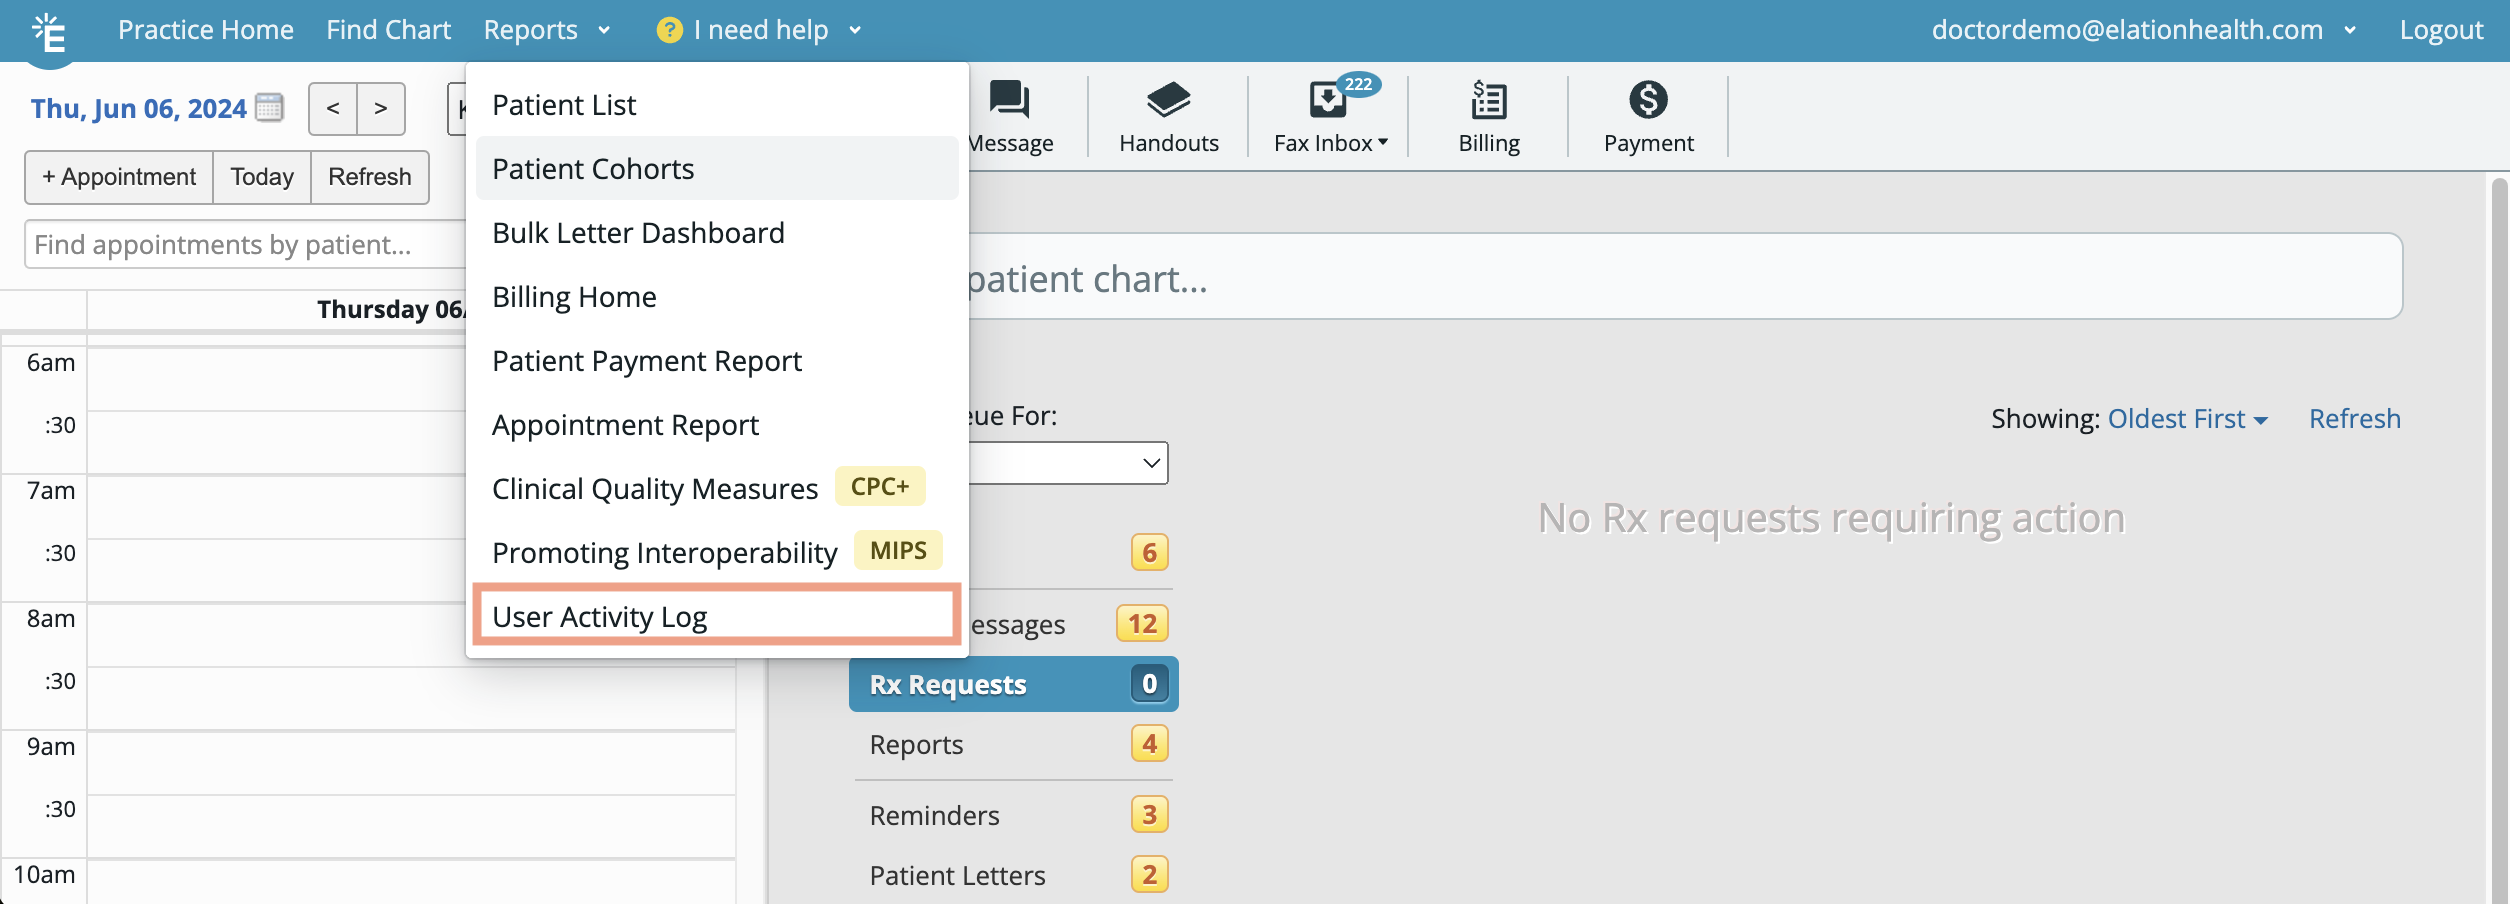Navigate to Practice Home

pos(206,30)
